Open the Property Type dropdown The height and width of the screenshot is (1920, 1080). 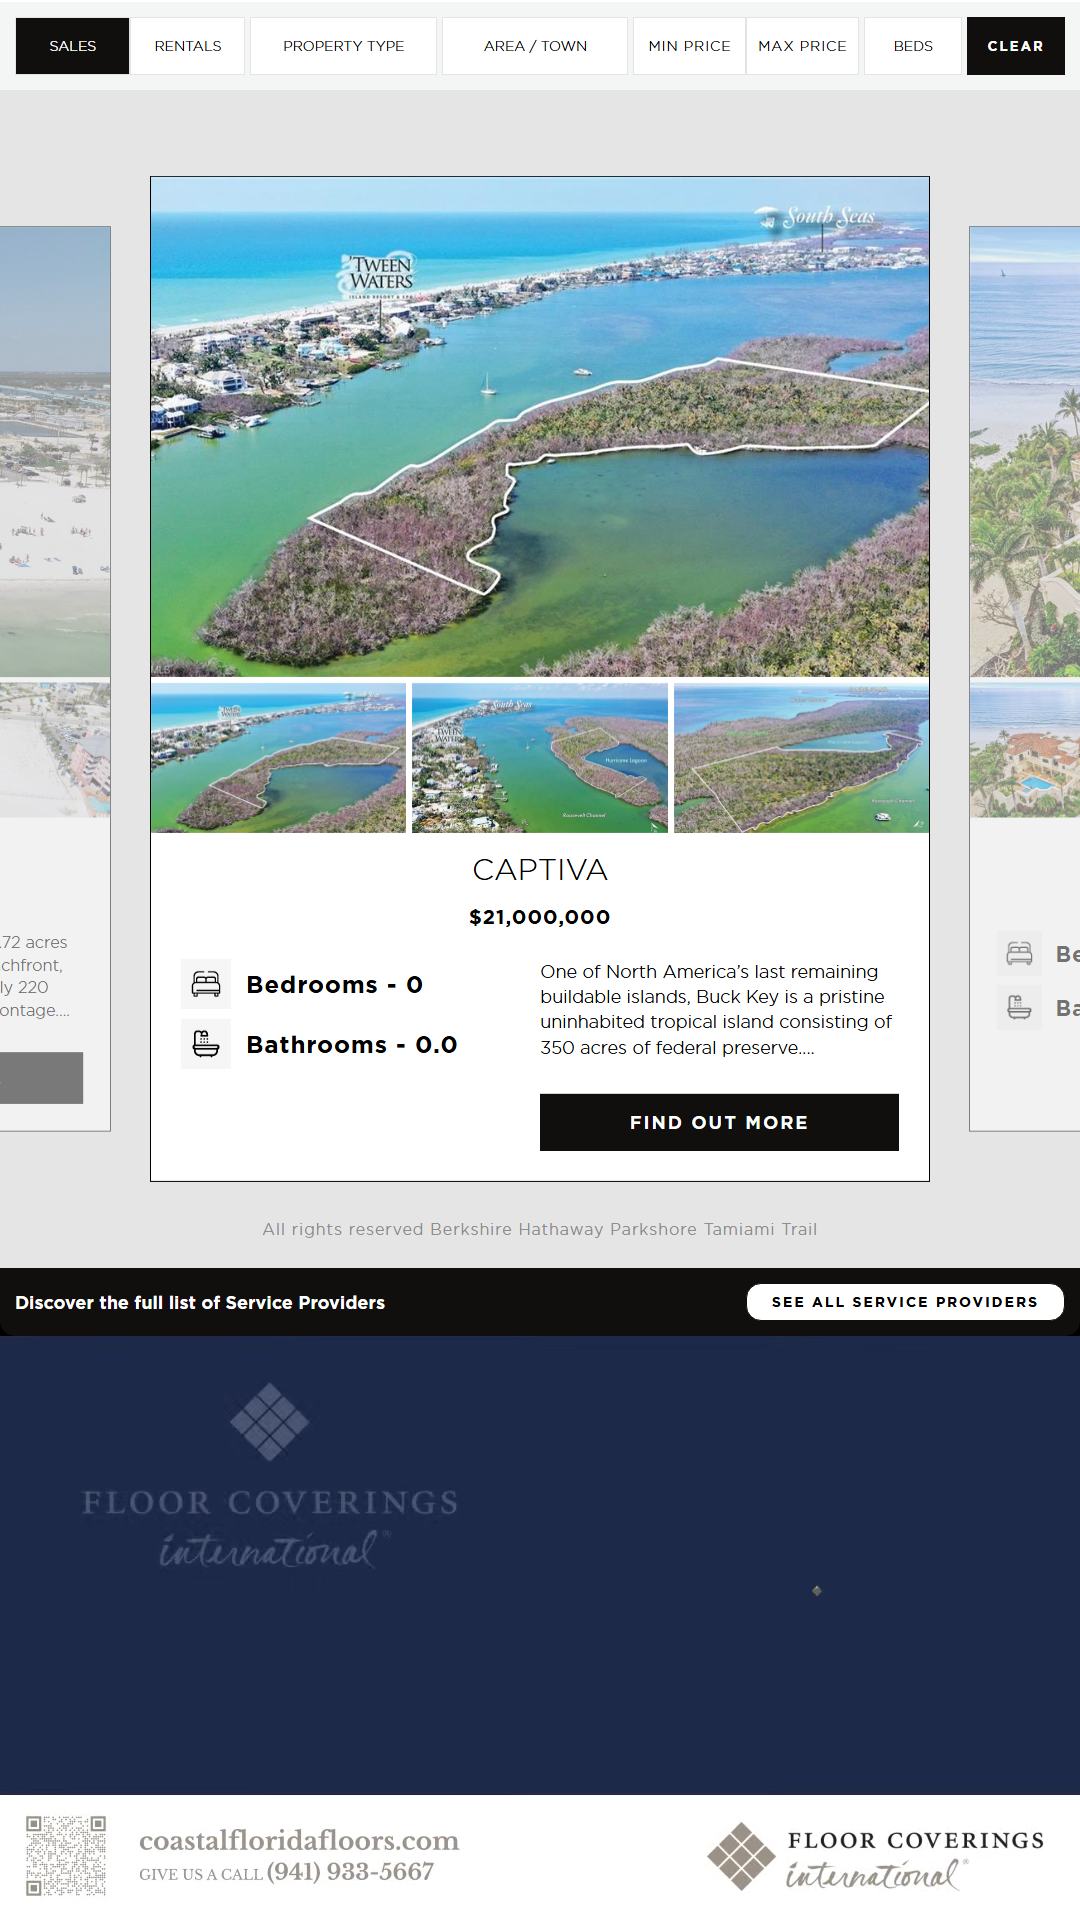343,46
